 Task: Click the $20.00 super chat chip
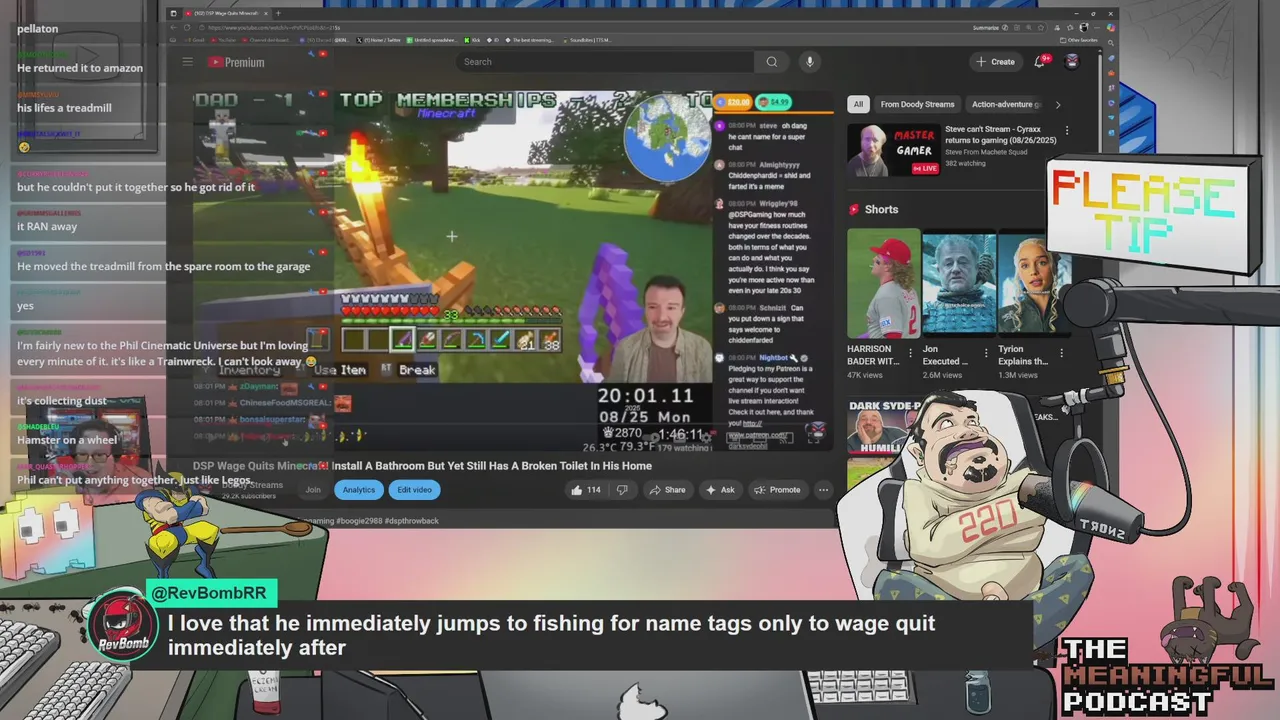(x=733, y=102)
